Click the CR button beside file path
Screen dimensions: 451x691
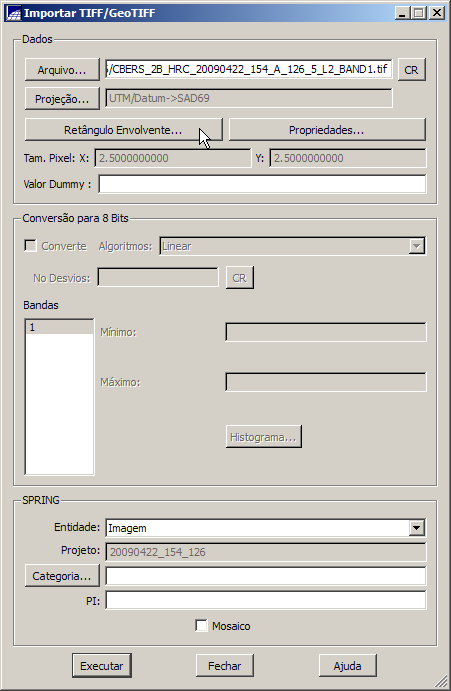(411, 70)
